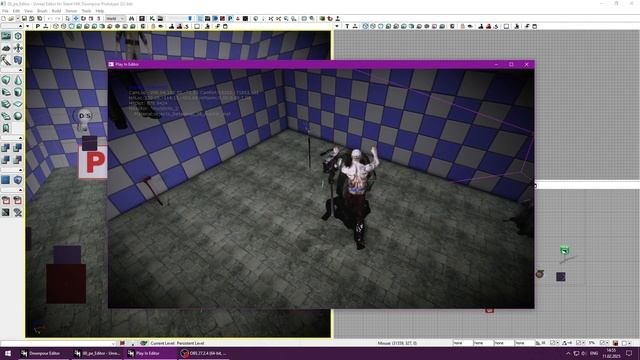The height and width of the screenshot is (360, 640).
Task: Open the Kismet editor (K icon)
Action: click(152, 18)
